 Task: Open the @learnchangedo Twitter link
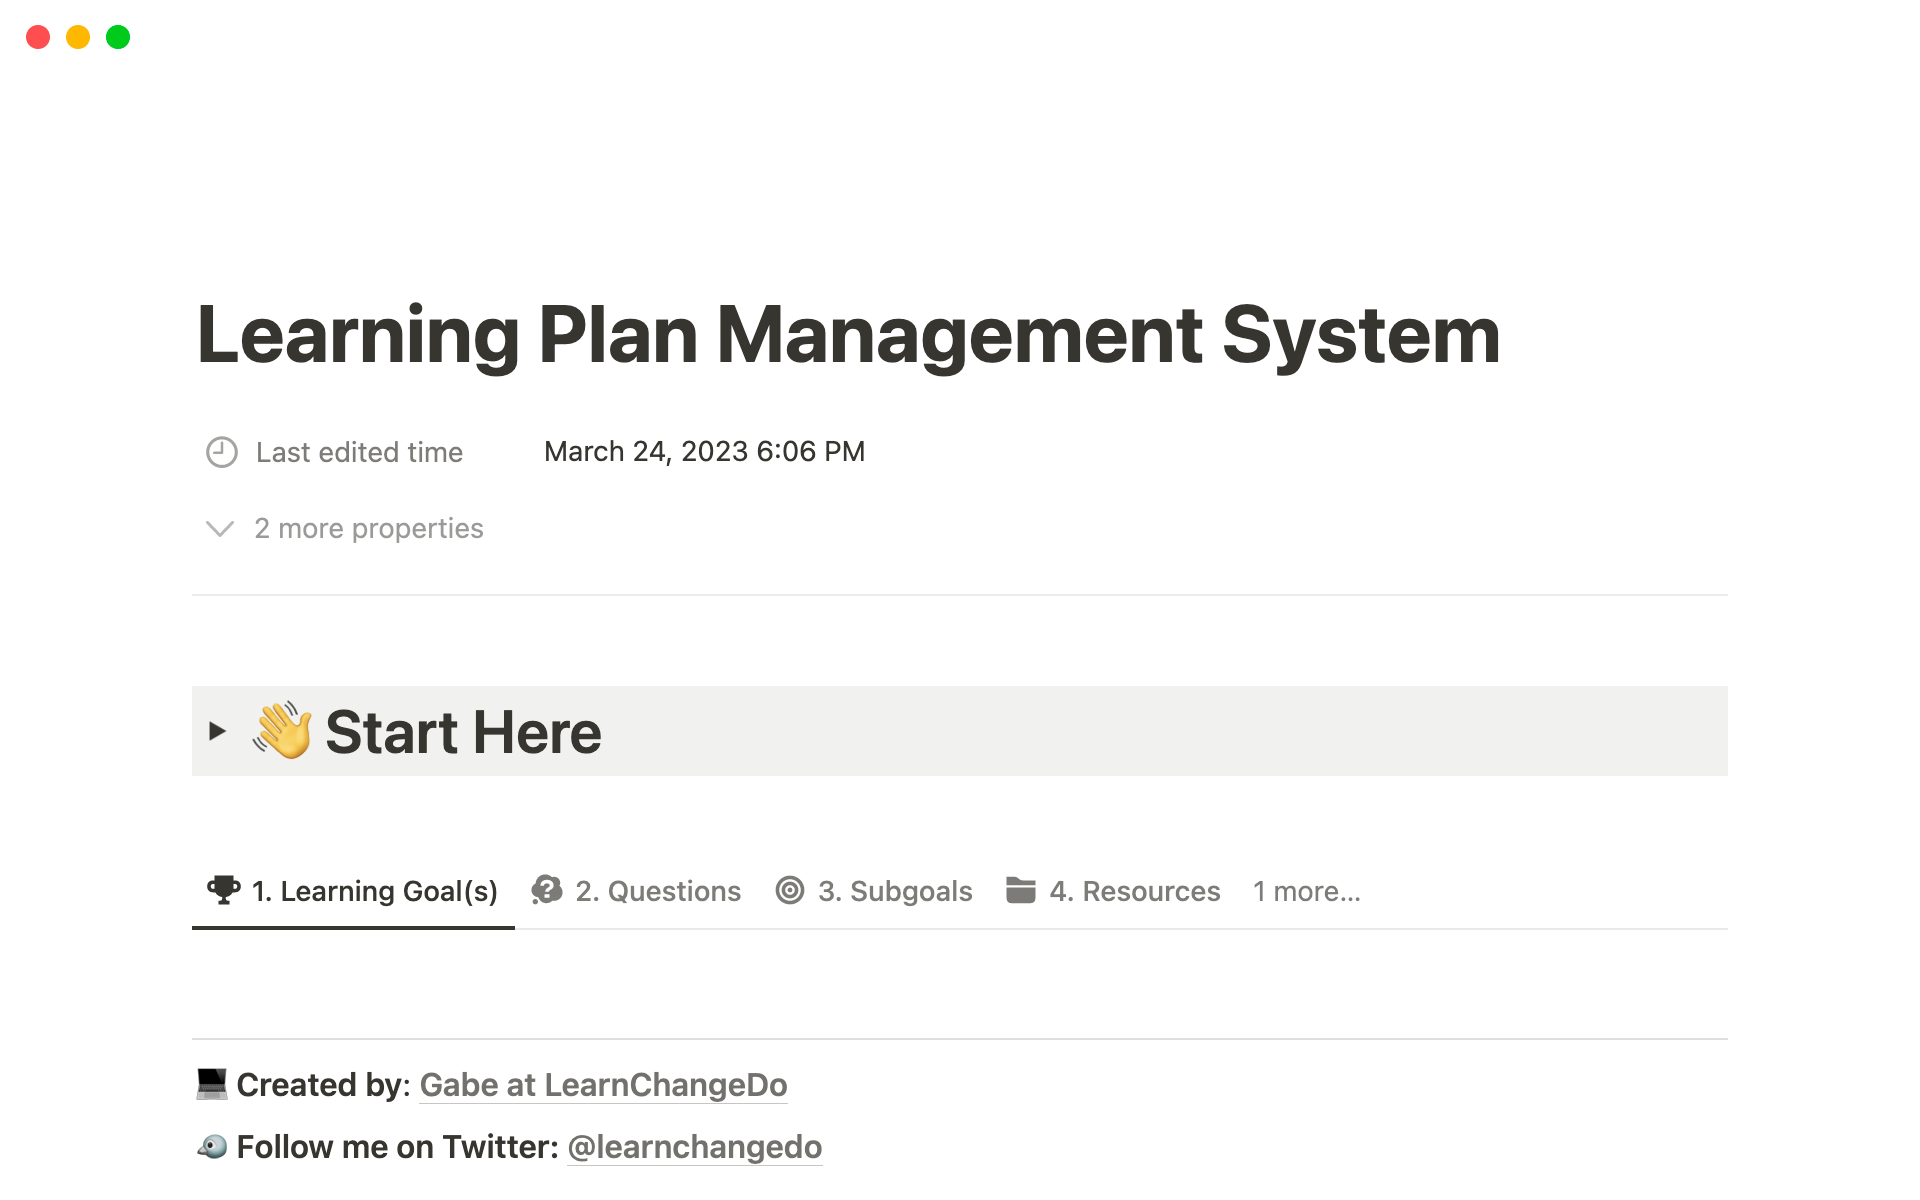coord(694,1147)
